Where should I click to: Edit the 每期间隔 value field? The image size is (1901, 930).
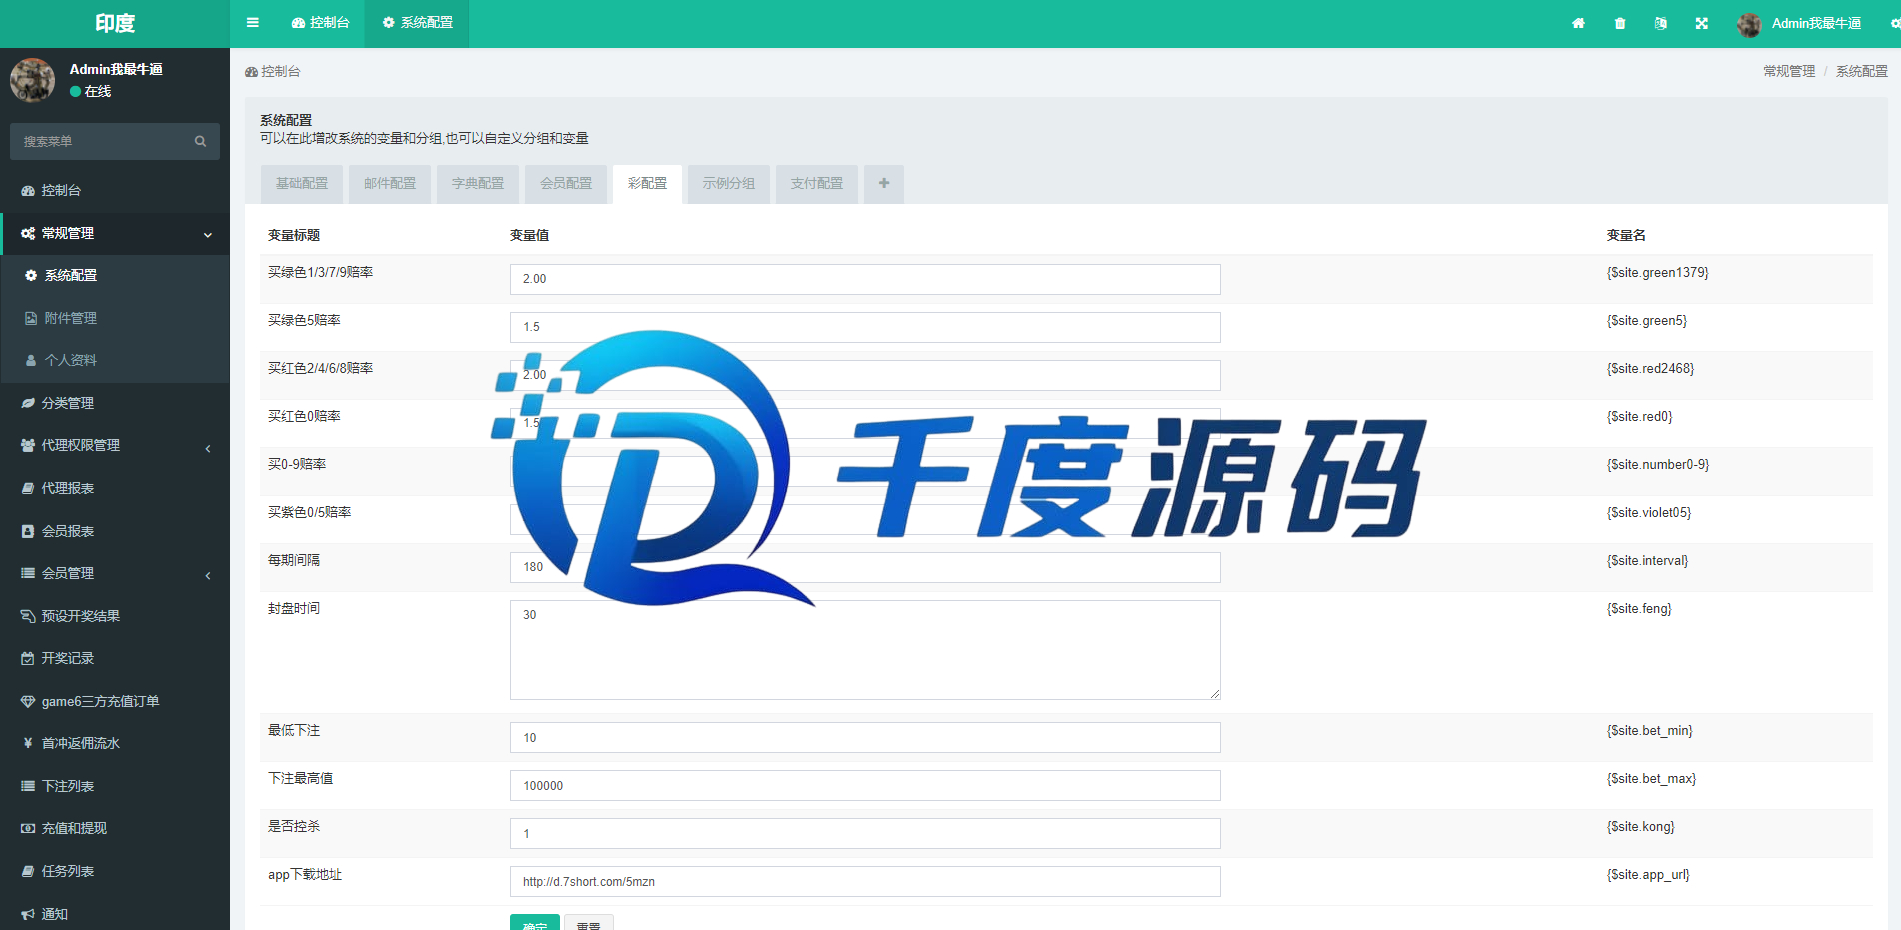[865, 567]
